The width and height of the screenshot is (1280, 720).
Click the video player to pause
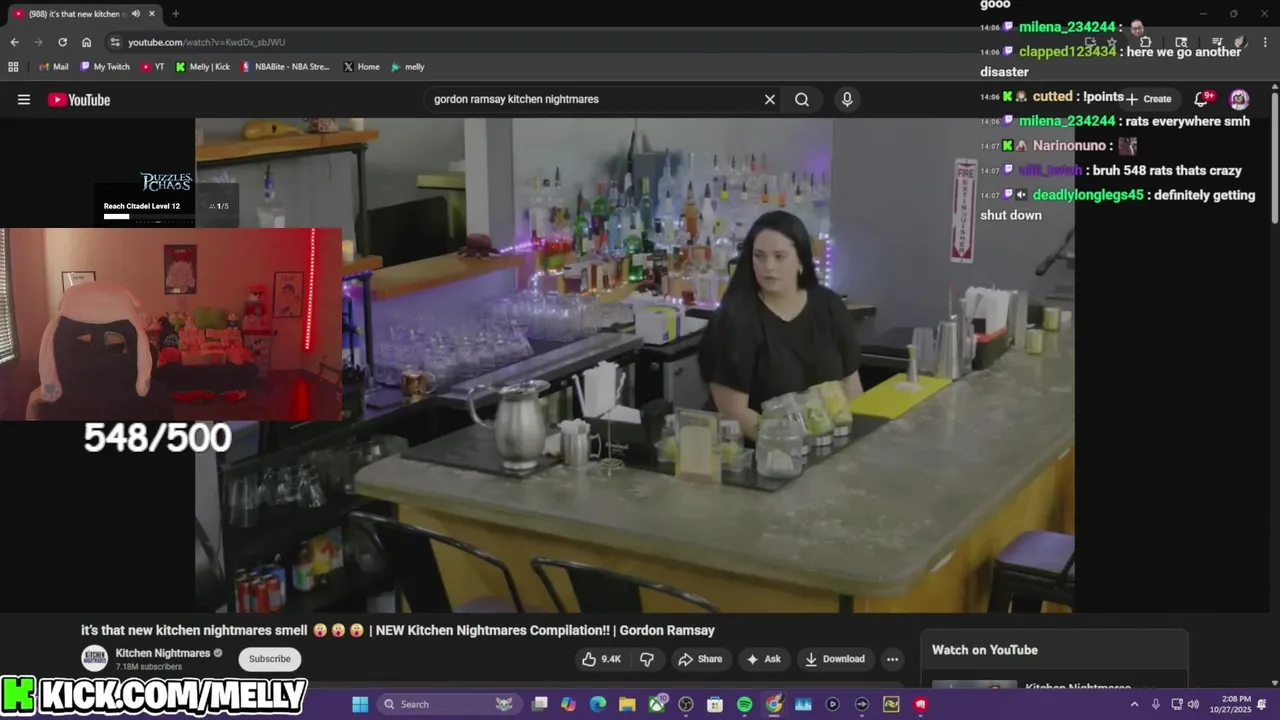(x=634, y=365)
